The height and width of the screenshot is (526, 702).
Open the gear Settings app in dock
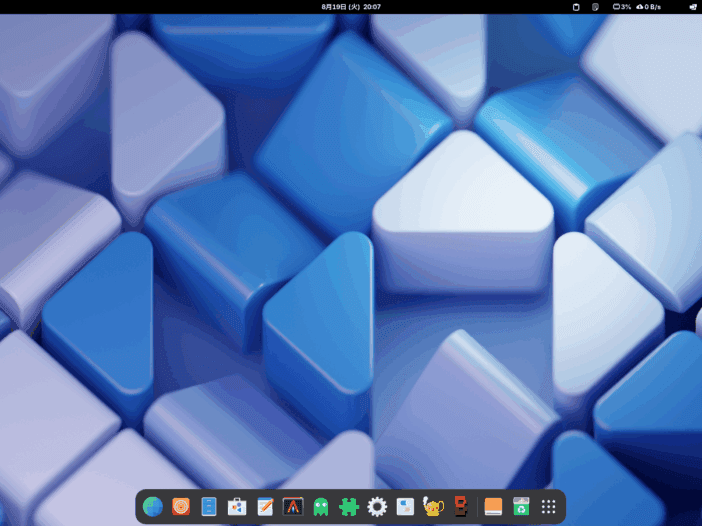pyautogui.click(x=377, y=507)
